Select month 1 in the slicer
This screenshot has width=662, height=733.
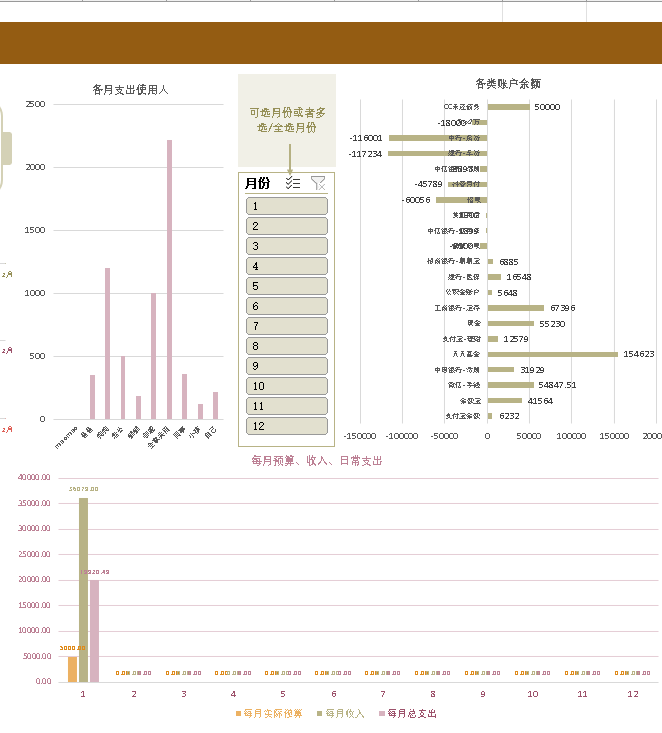(x=287, y=206)
